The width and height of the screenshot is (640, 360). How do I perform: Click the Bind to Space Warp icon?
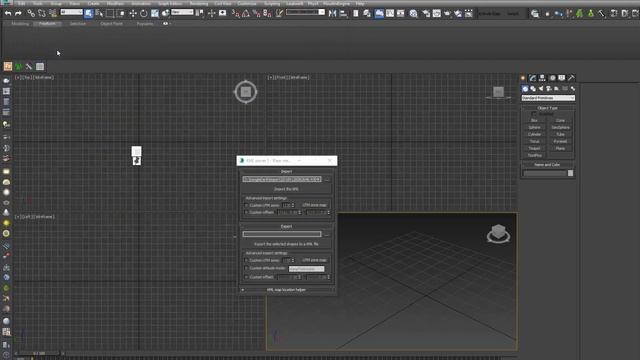(53, 13)
